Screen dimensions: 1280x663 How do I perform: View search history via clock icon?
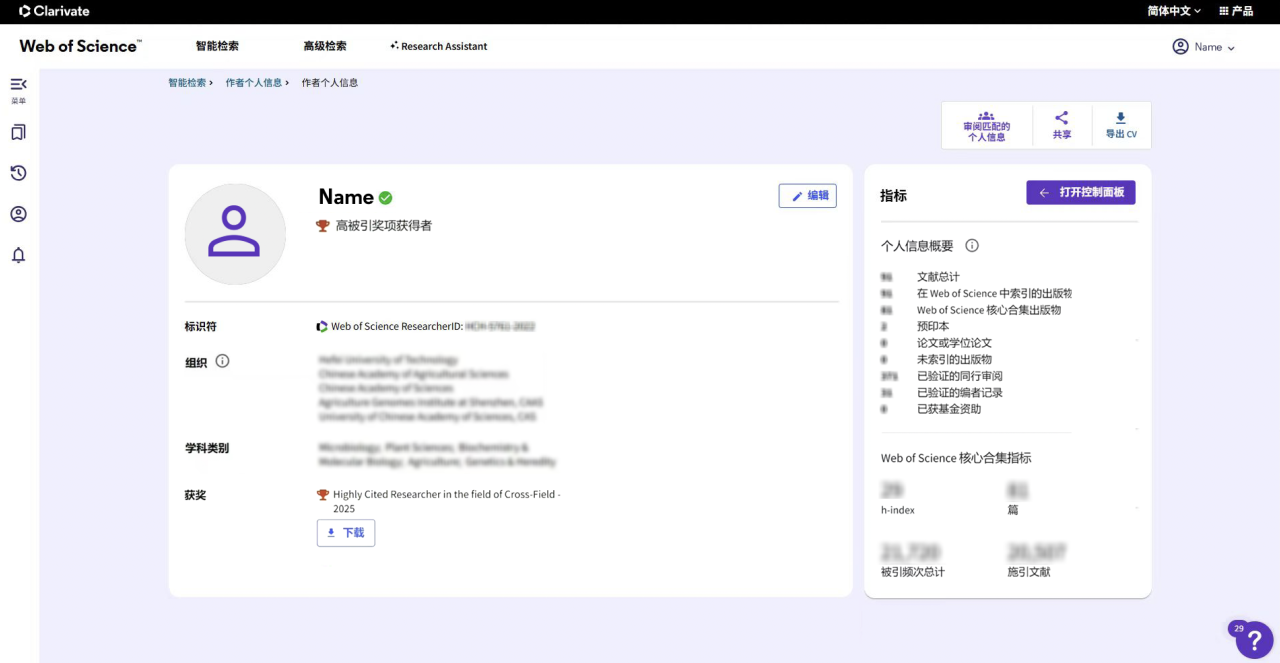[18, 173]
